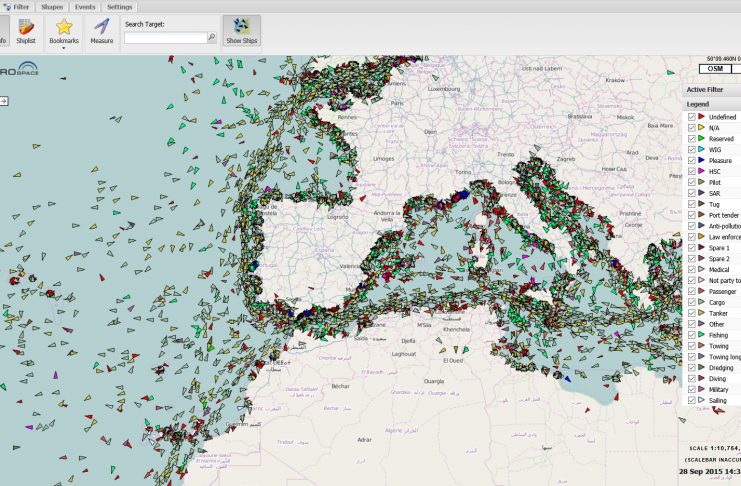Disable the Fishing vessels checkbox
The width and height of the screenshot is (741, 486).
pyautogui.click(x=692, y=335)
